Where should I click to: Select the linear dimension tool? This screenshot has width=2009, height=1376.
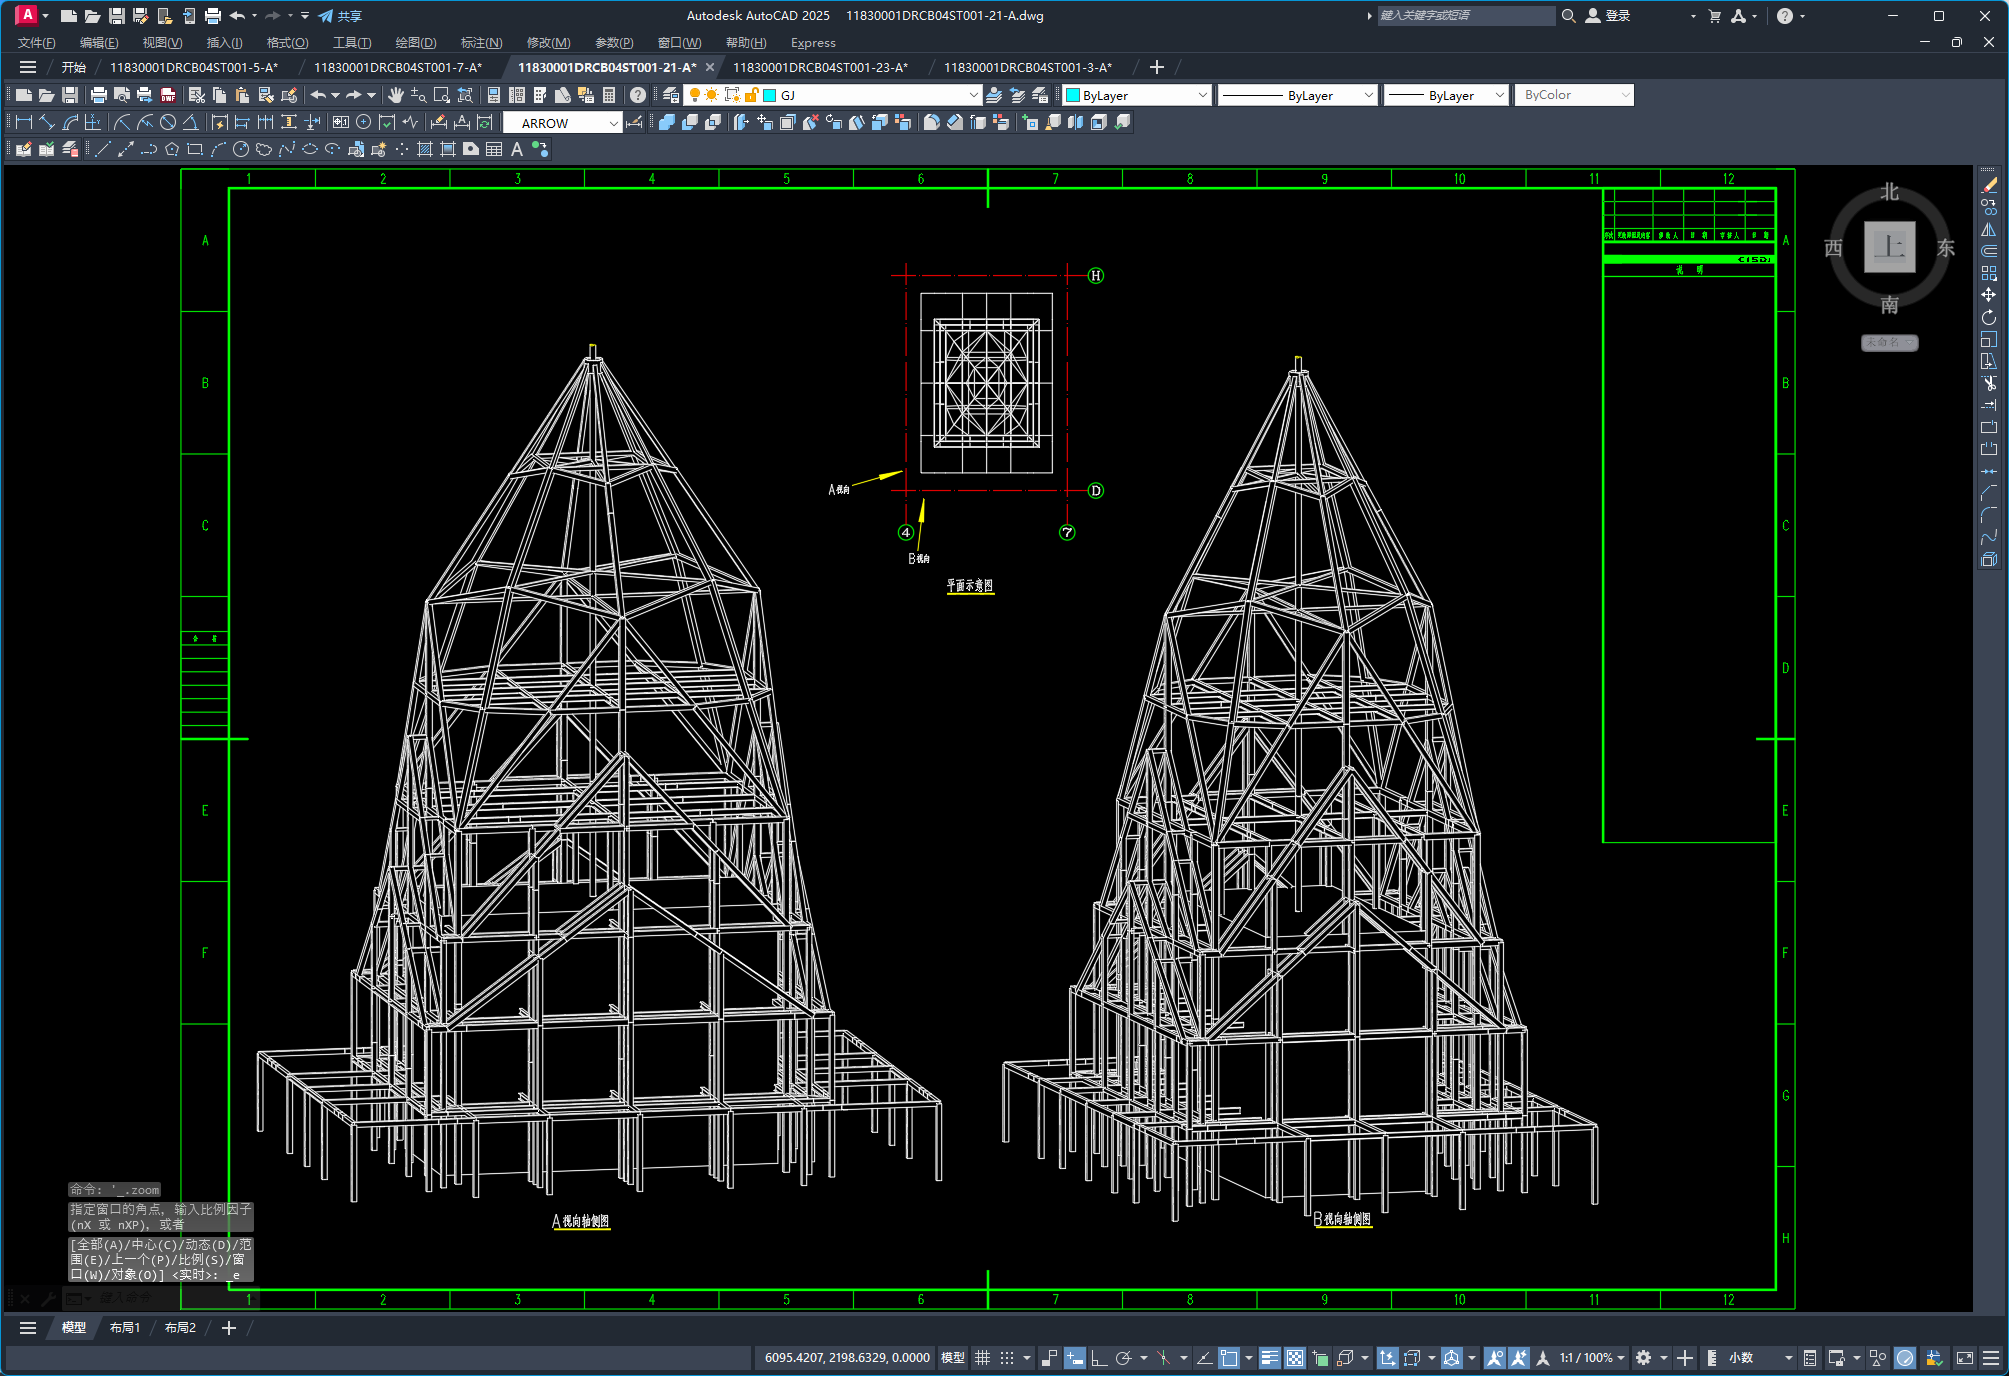[24, 122]
